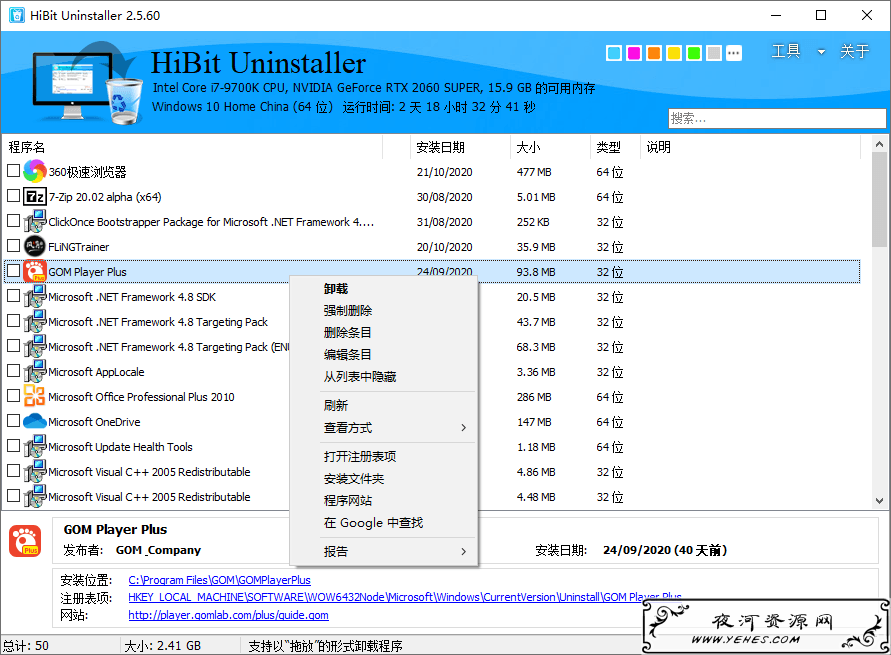
Task: Tick the GOM Player Plus checkbox
Action: click(13, 270)
